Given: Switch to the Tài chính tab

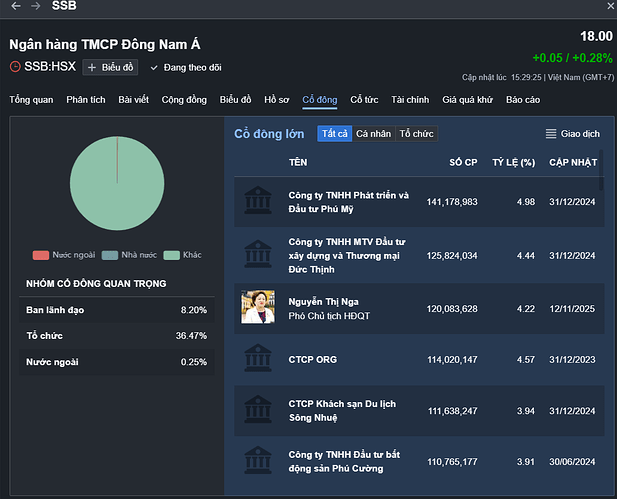Looking at the screenshot, I should [410, 100].
